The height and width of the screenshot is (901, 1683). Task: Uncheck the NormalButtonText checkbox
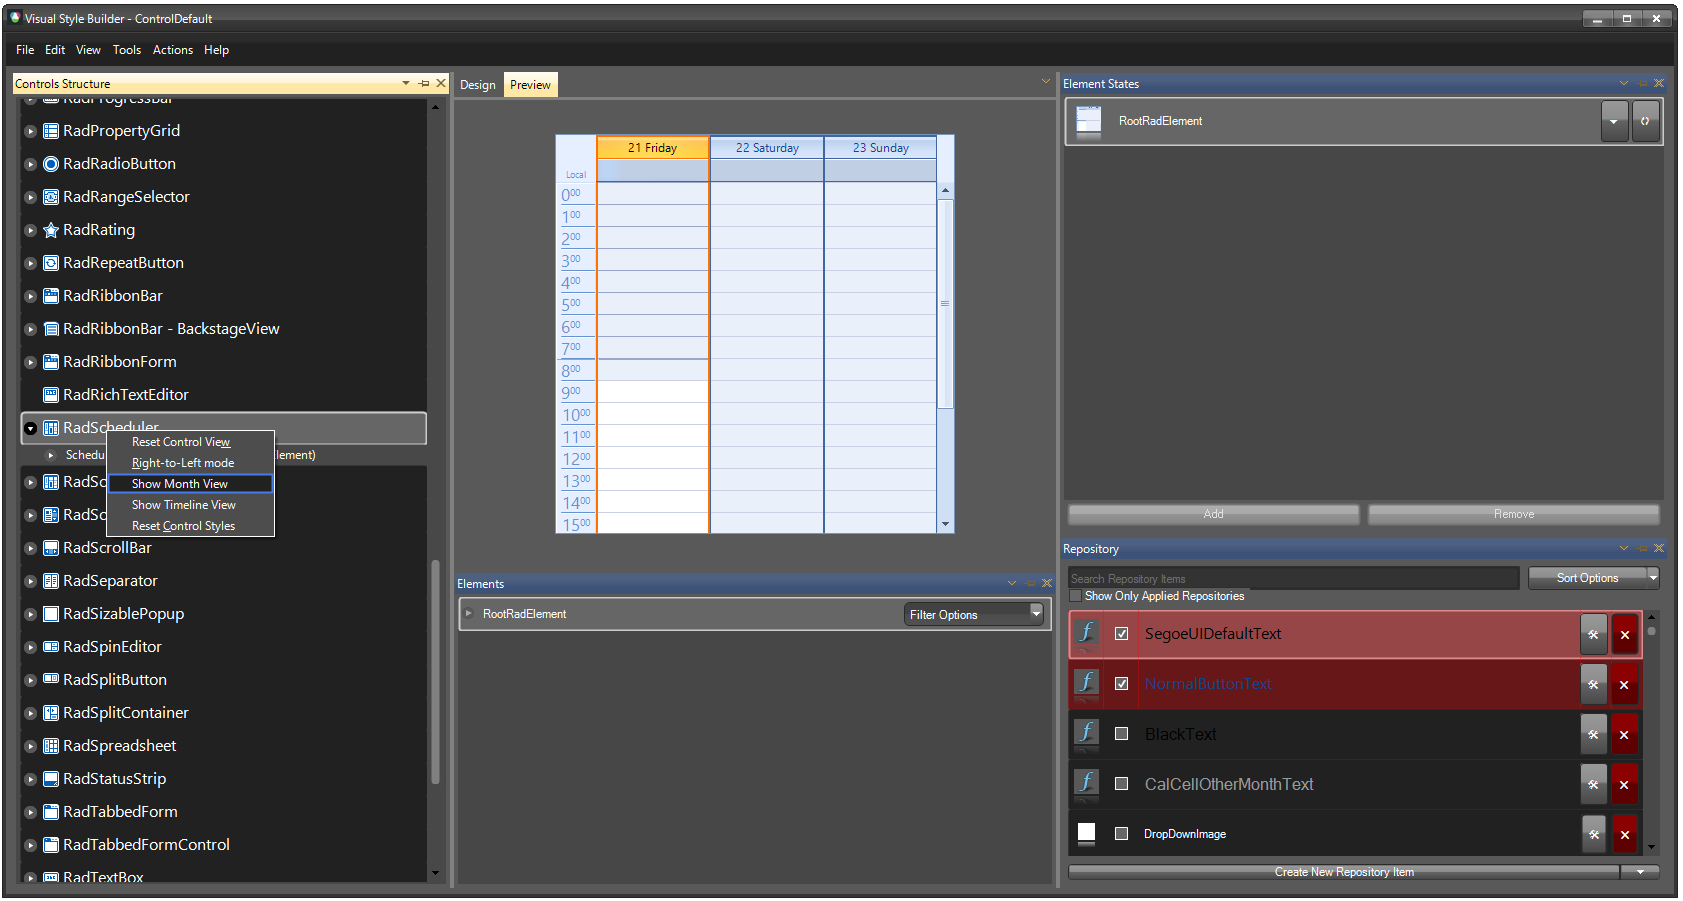(1122, 684)
